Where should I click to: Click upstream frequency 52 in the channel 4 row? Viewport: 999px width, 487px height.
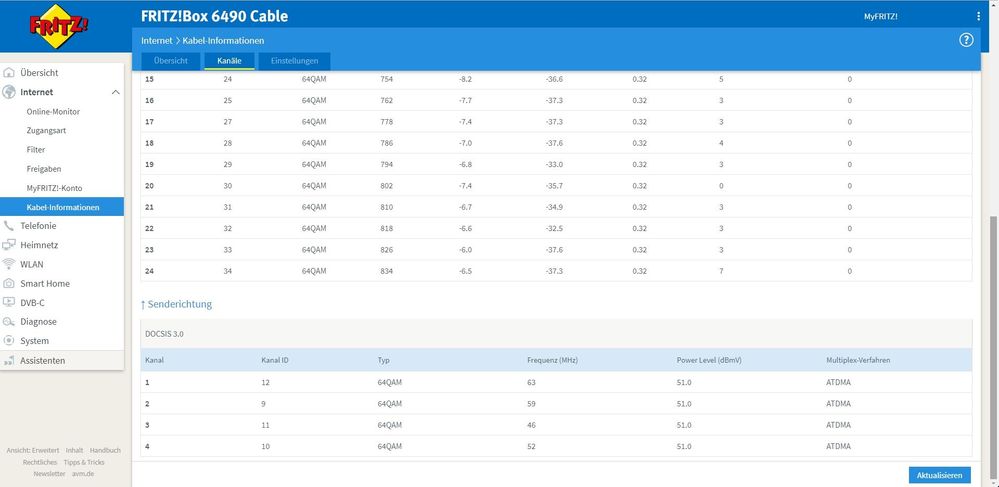pyautogui.click(x=531, y=446)
